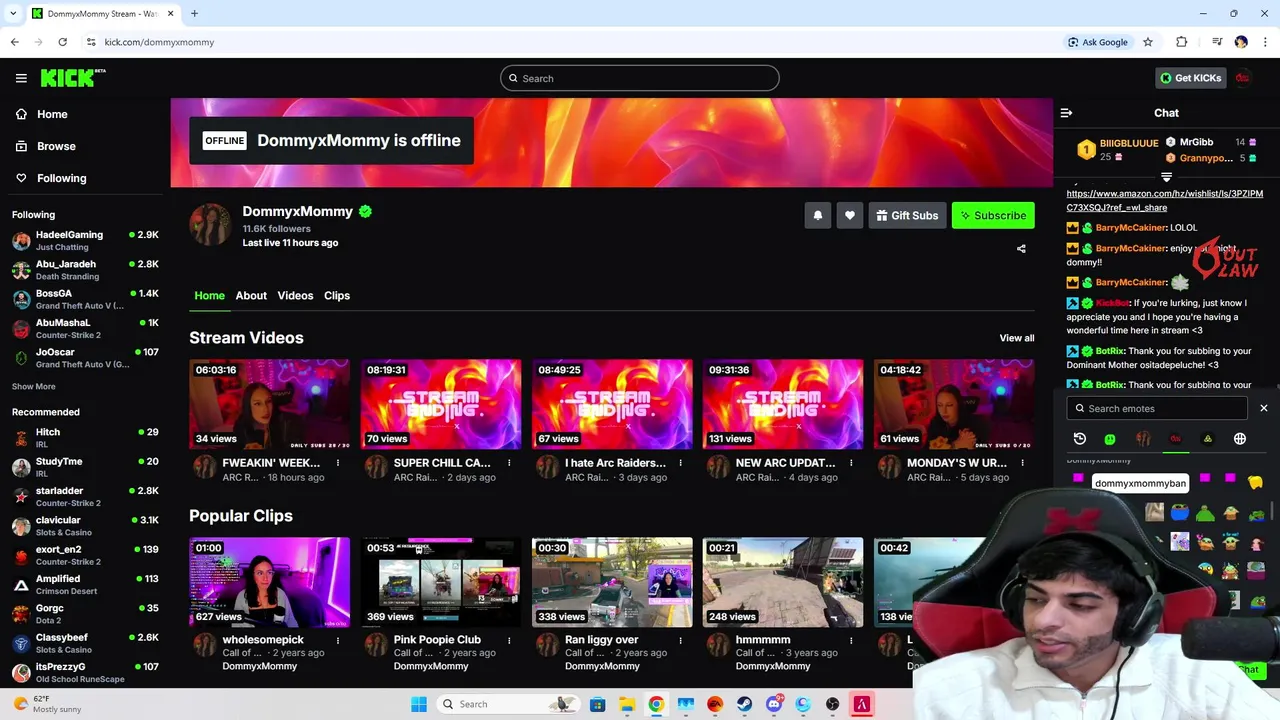Click the user avatar in top-right header
Screen dimensions: 1280x720
click(x=1242, y=78)
